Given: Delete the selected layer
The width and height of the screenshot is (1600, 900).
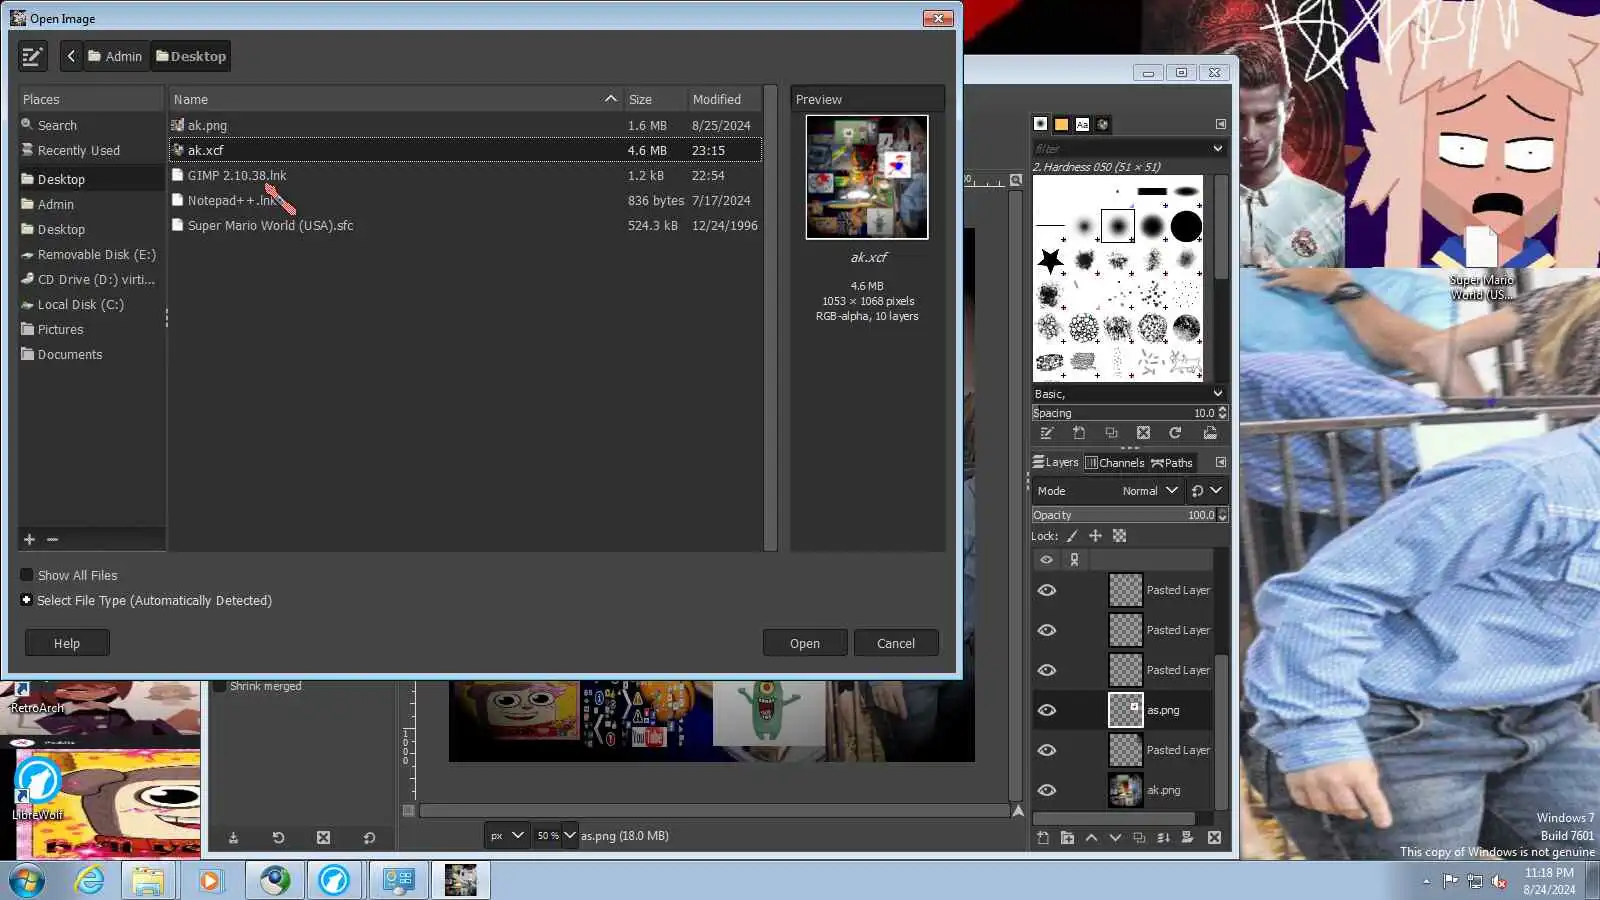Looking at the screenshot, I should point(1214,838).
